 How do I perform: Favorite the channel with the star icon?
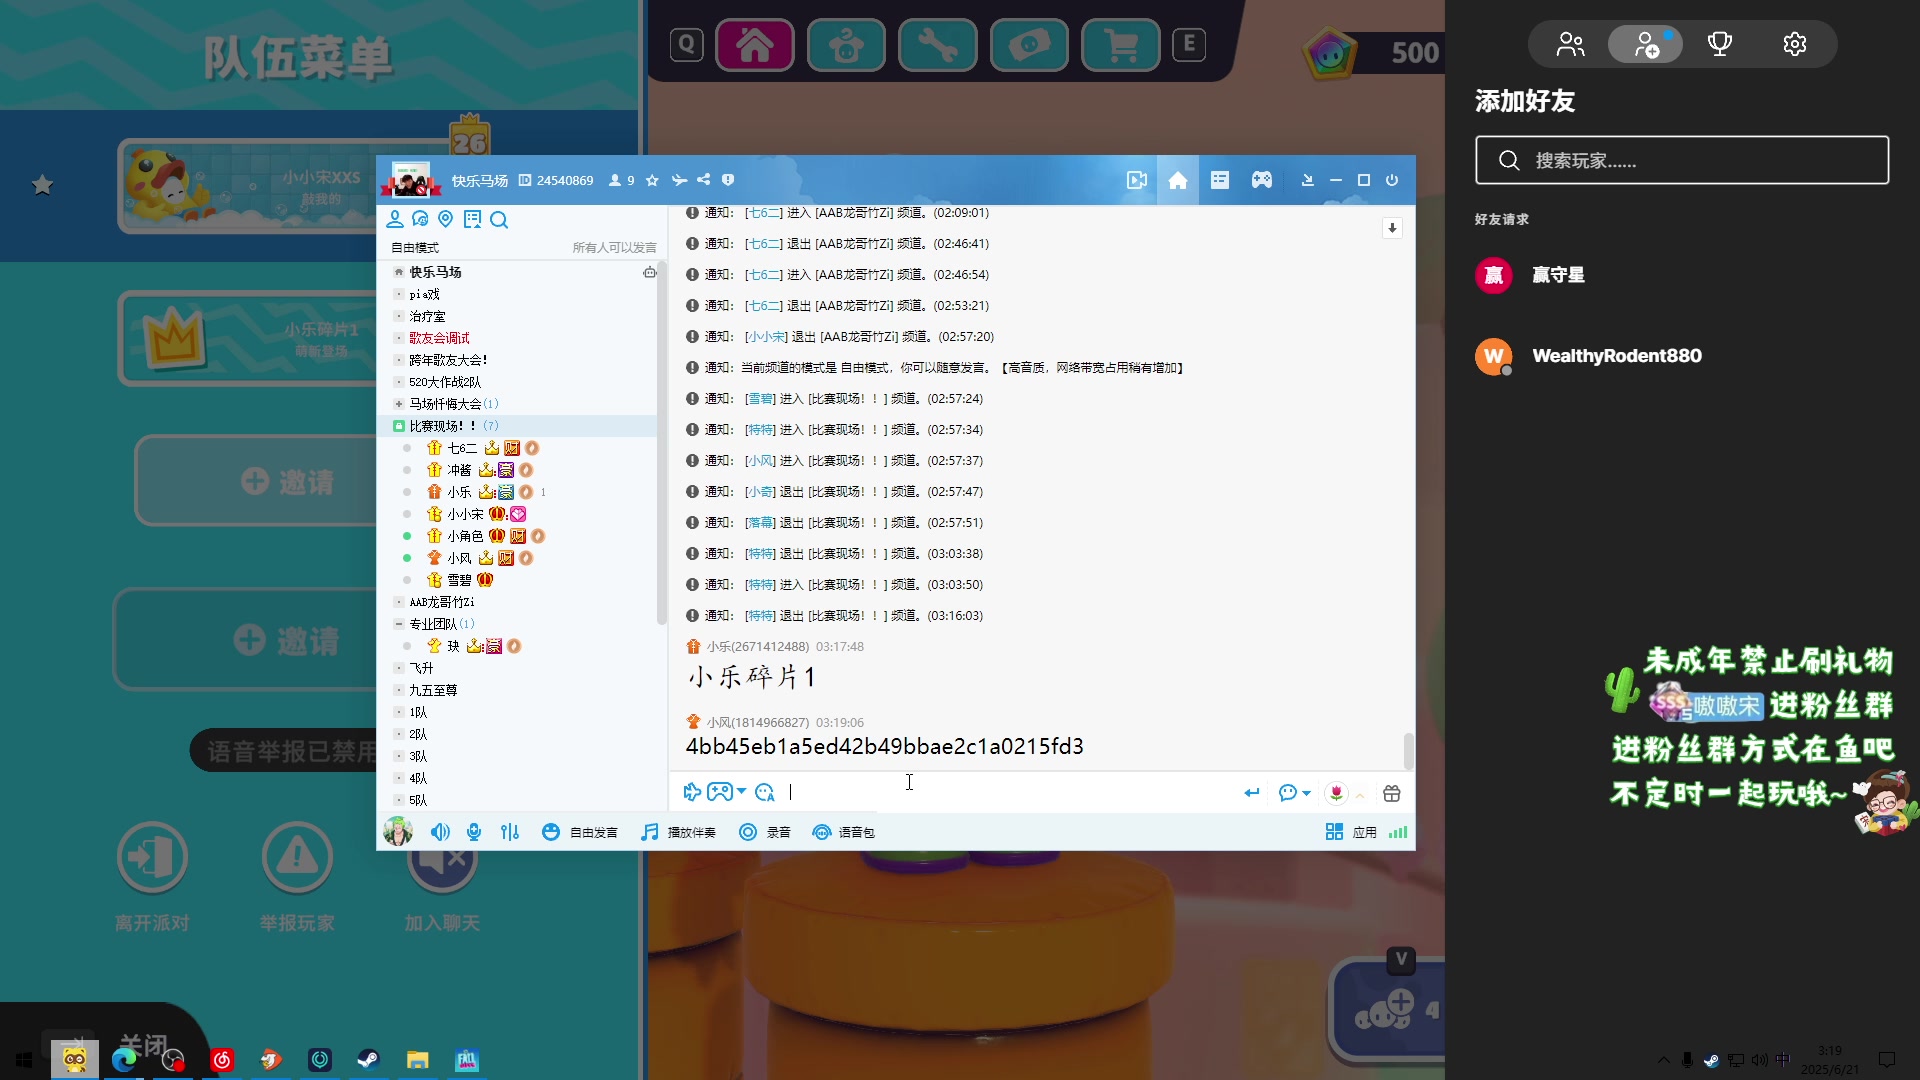coord(652,180)
